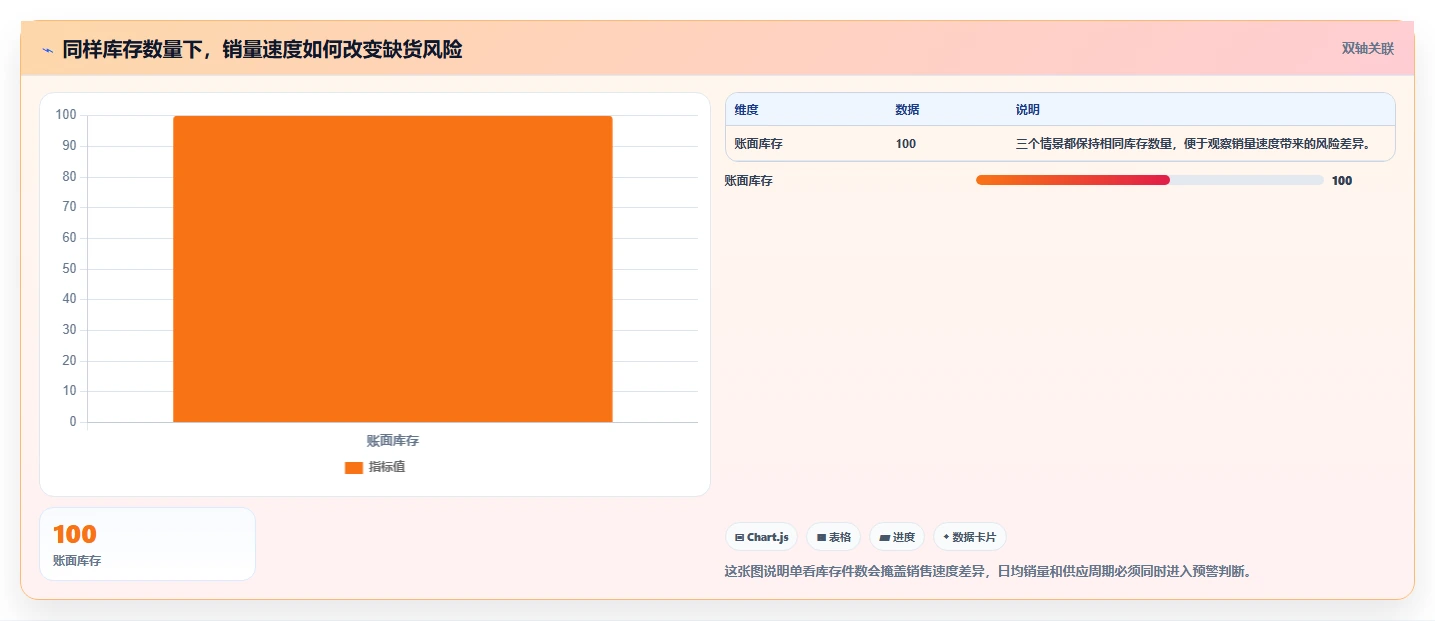The width and height of the screenshot is (1435, 621).
Task: Select the 数据 column header
Action: [x=907, y=110]
